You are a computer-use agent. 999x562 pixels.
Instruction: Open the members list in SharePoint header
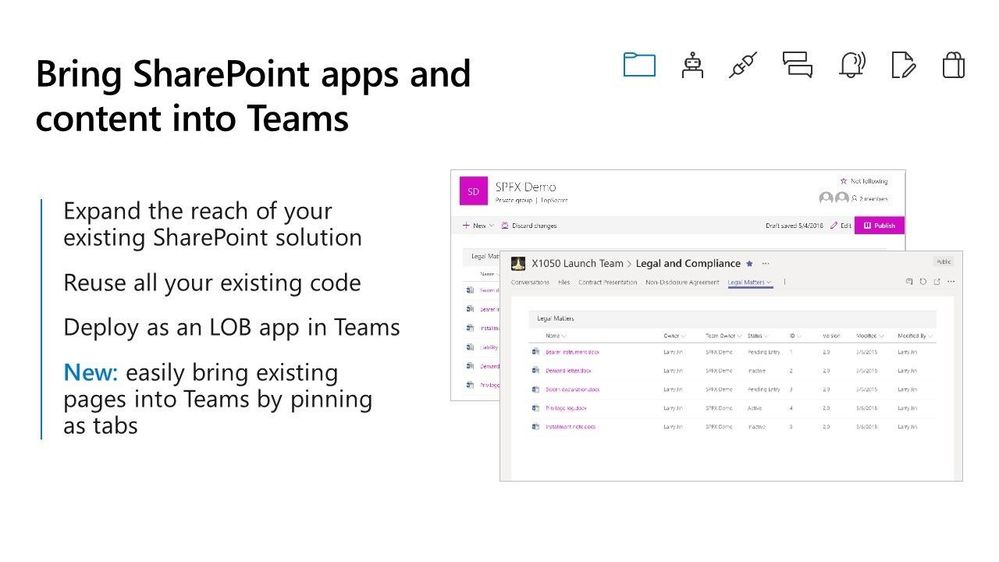(869, 199)
